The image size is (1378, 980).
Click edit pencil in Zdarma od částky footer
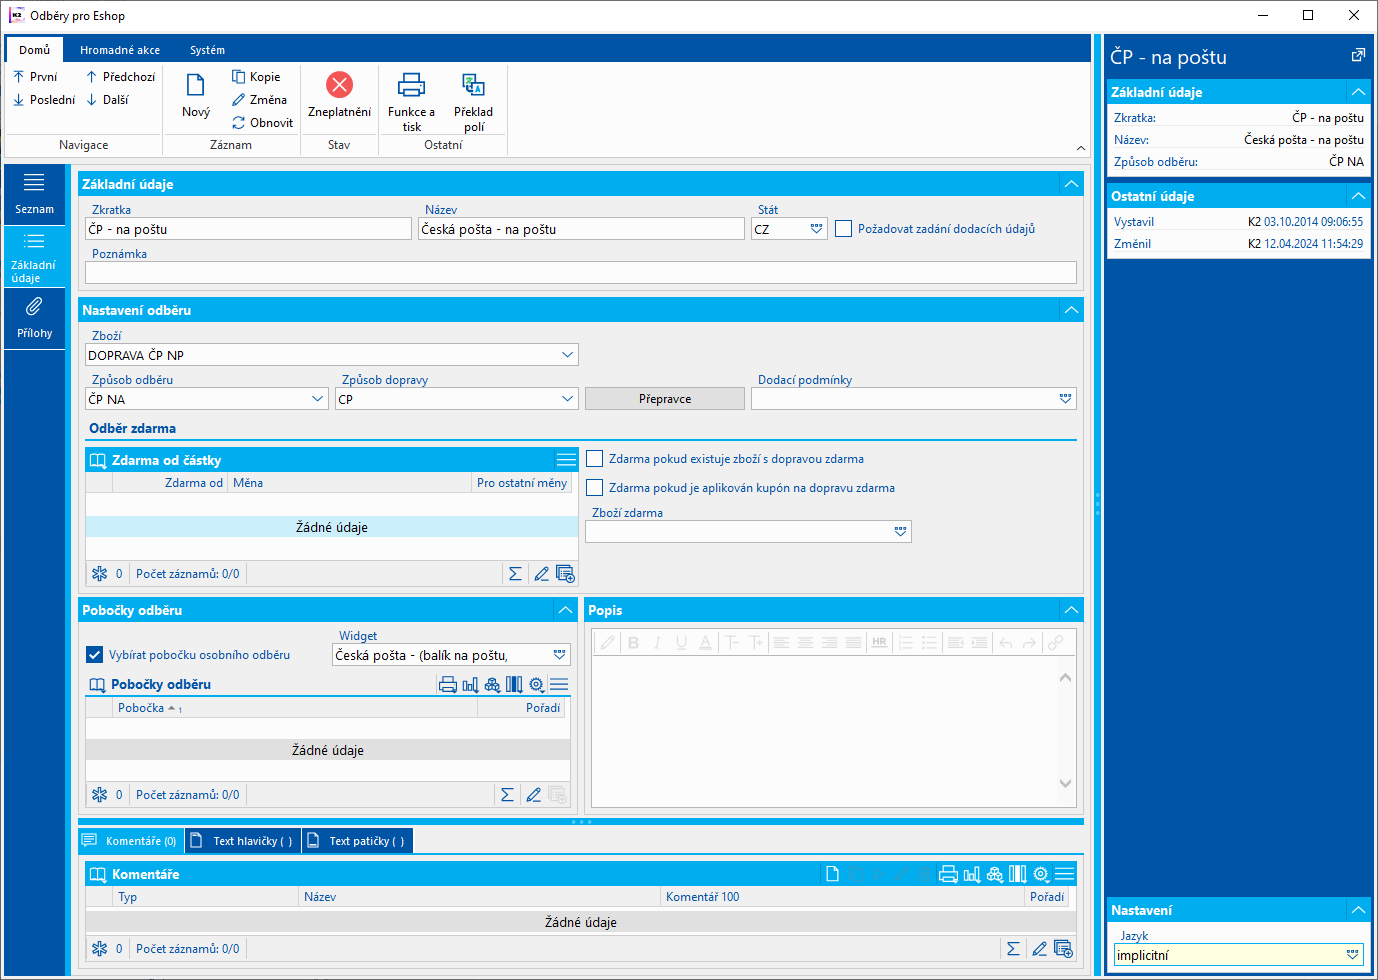click(x=541, y=574)
